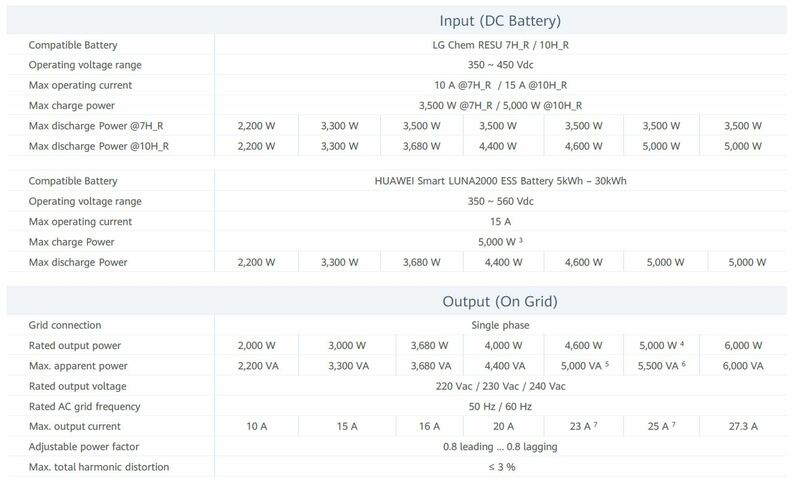Image resolution: width=800 pixels, height=489 pixels.
Task: Select the Max discharge Power @7H_R label
Action: coord(97,126)
